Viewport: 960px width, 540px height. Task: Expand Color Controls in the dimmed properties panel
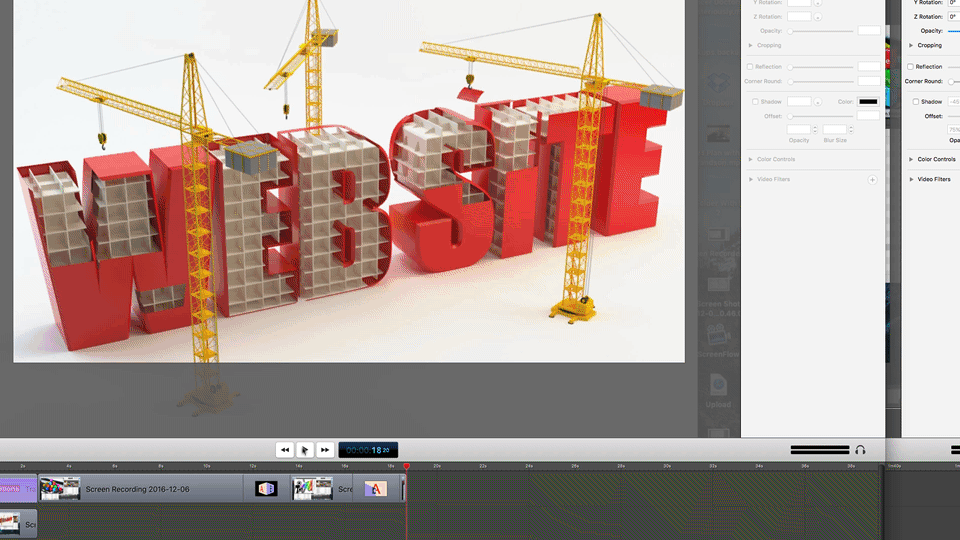point(751,159)
